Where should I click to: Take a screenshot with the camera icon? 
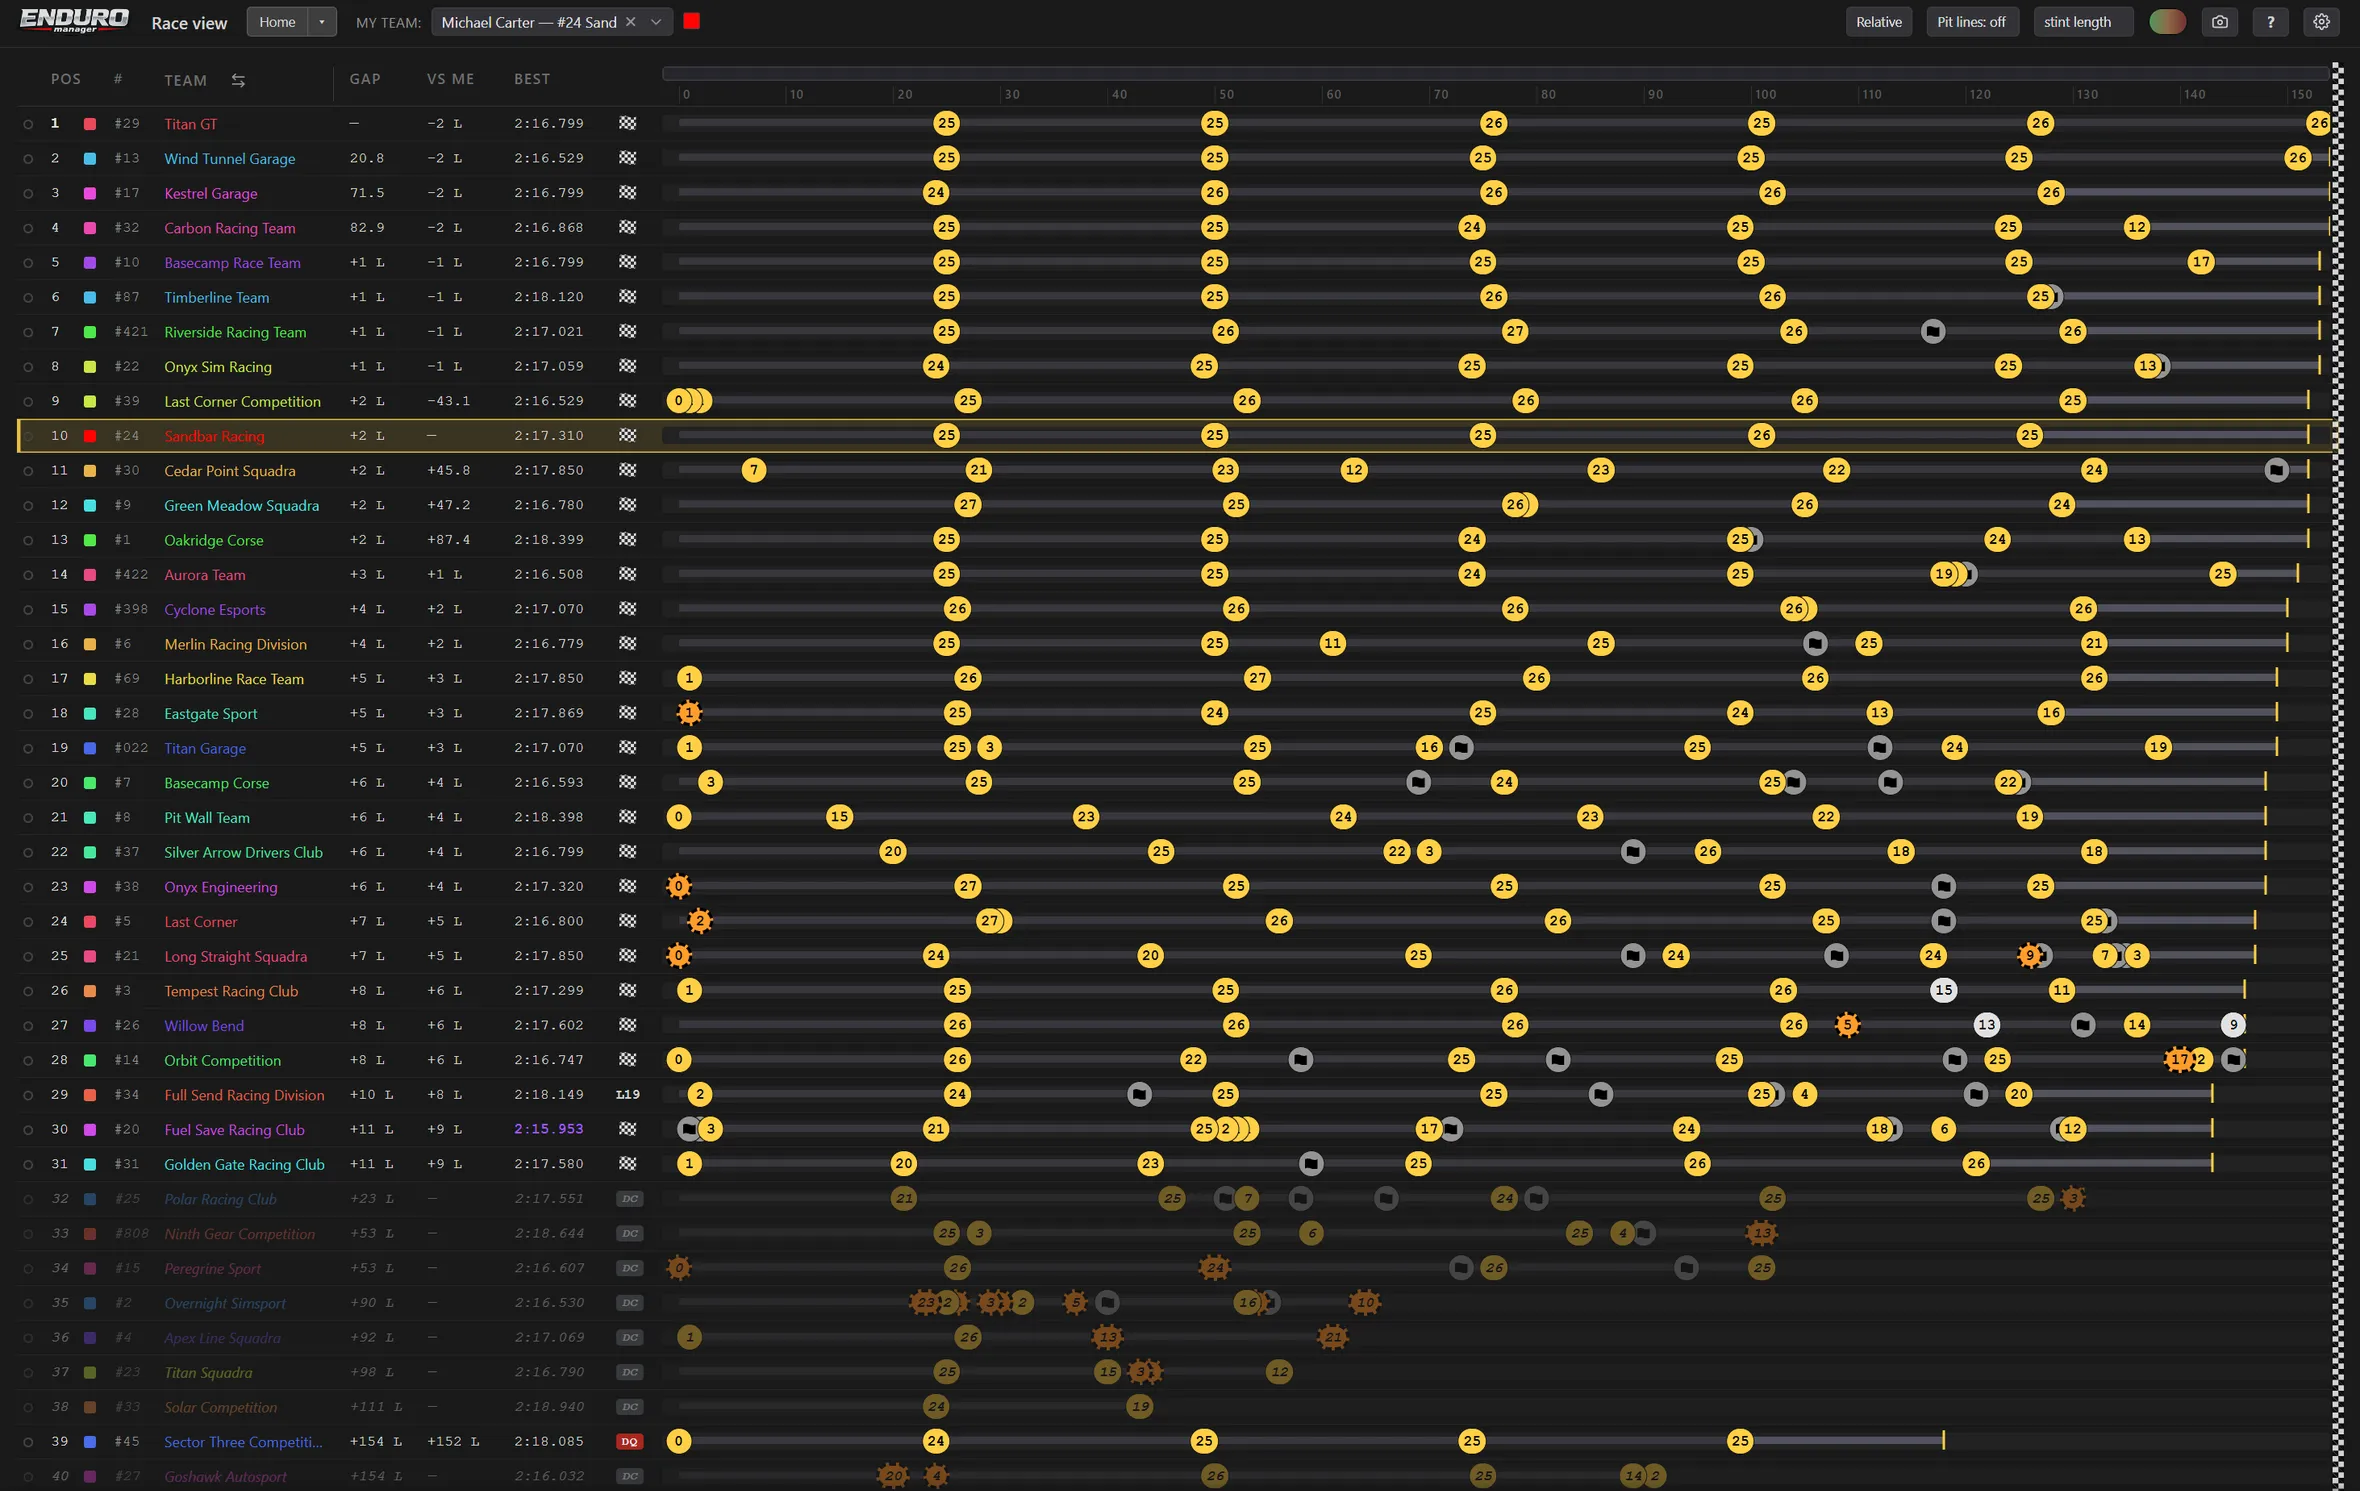(x=2219, y=22)
